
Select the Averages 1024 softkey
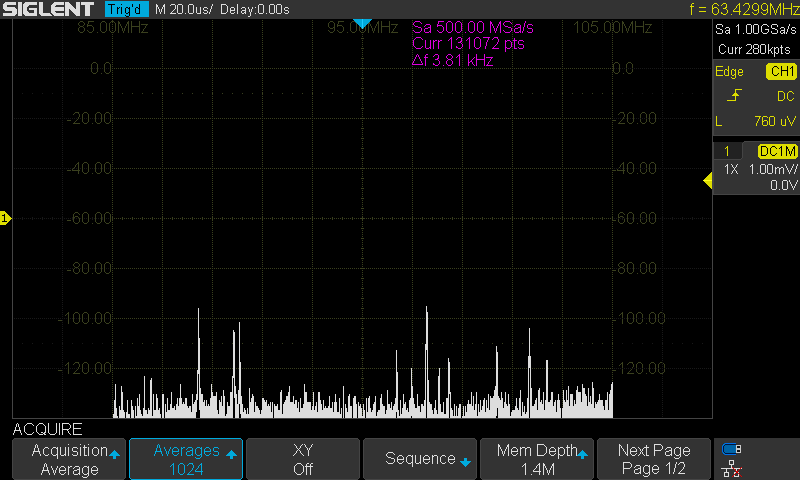(x=186, y=459)
